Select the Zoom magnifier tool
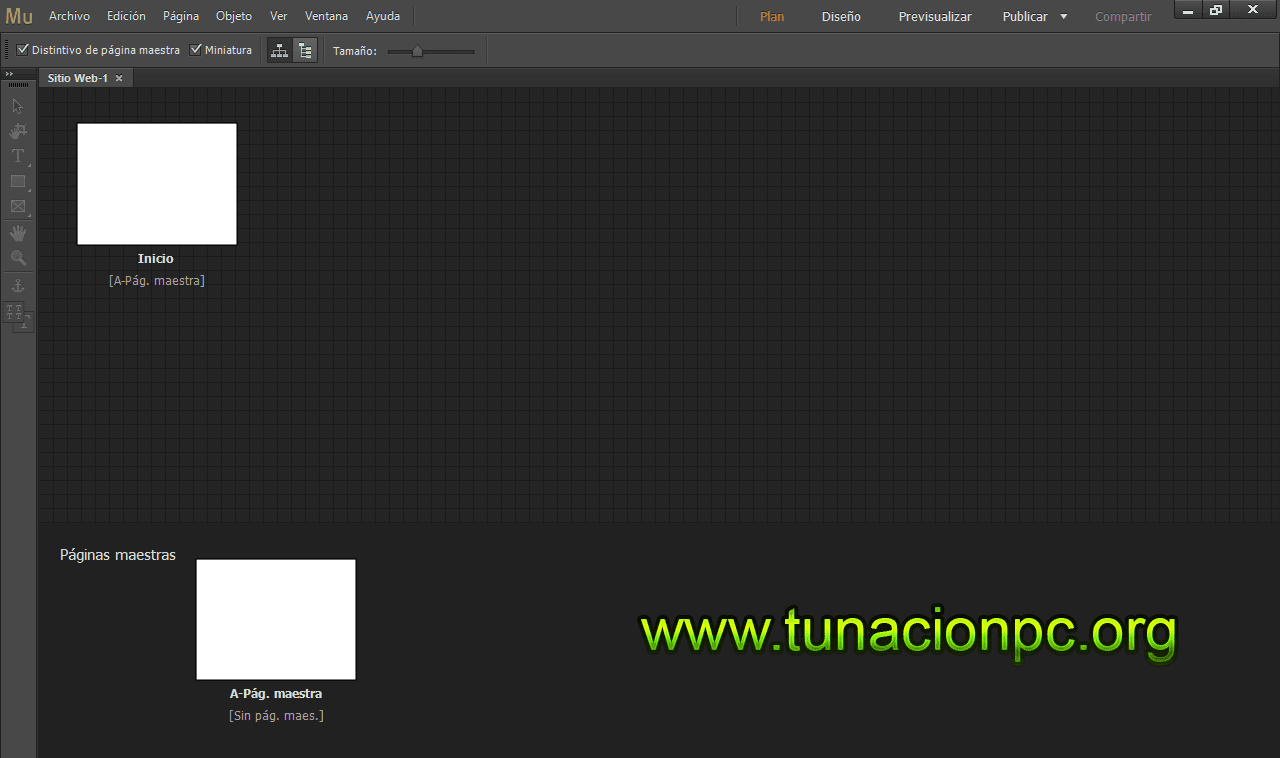Viewport: 1280px width, 758px height. [17, 258]
